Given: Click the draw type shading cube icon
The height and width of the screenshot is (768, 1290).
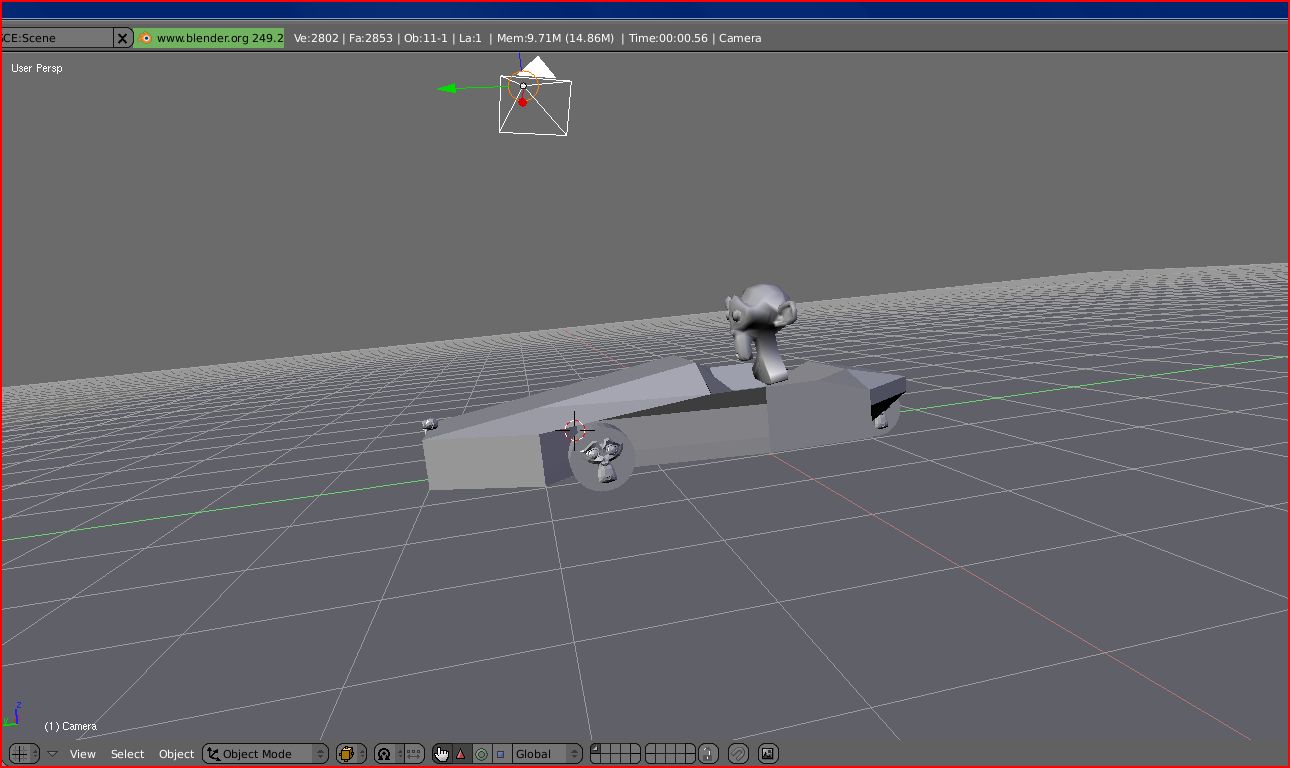Looking at the screenshot, I should coord(347,754).
